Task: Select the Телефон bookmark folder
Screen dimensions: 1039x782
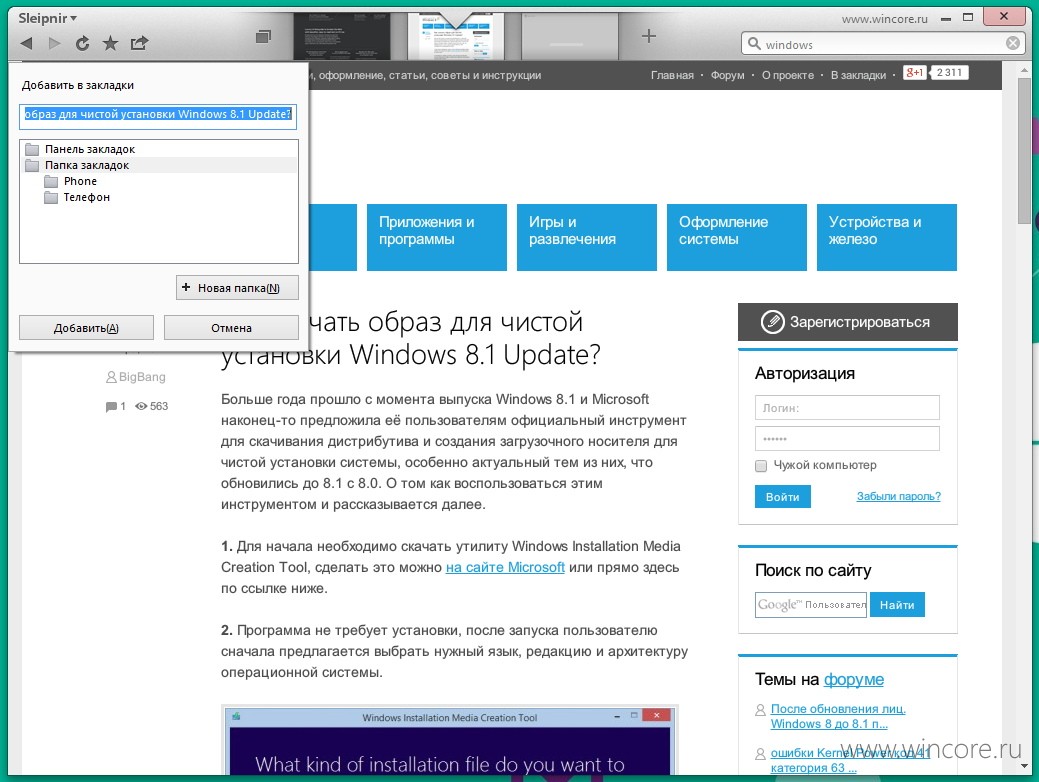Action: point(159,197)
